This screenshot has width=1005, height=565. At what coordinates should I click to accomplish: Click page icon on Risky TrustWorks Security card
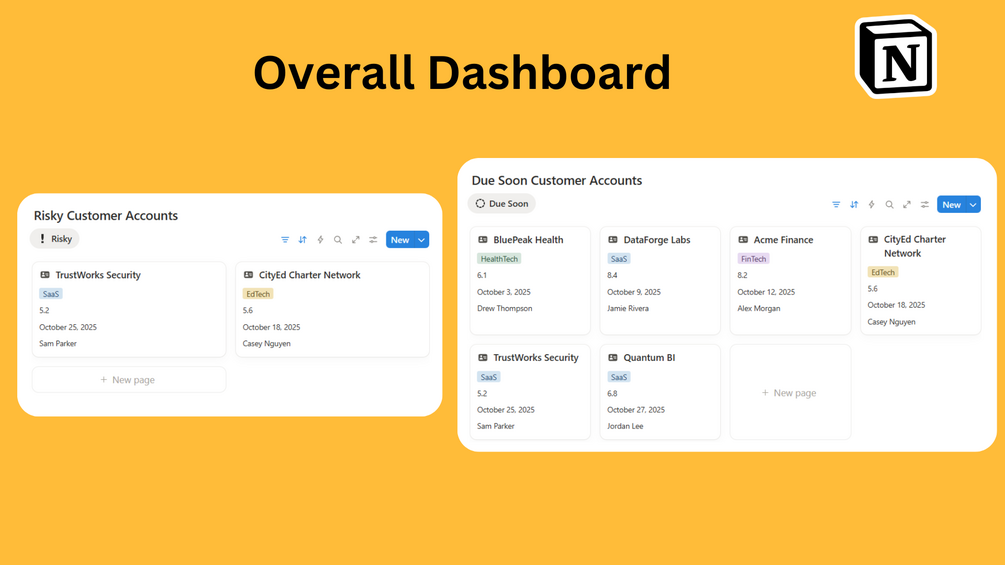coord(45,275)
